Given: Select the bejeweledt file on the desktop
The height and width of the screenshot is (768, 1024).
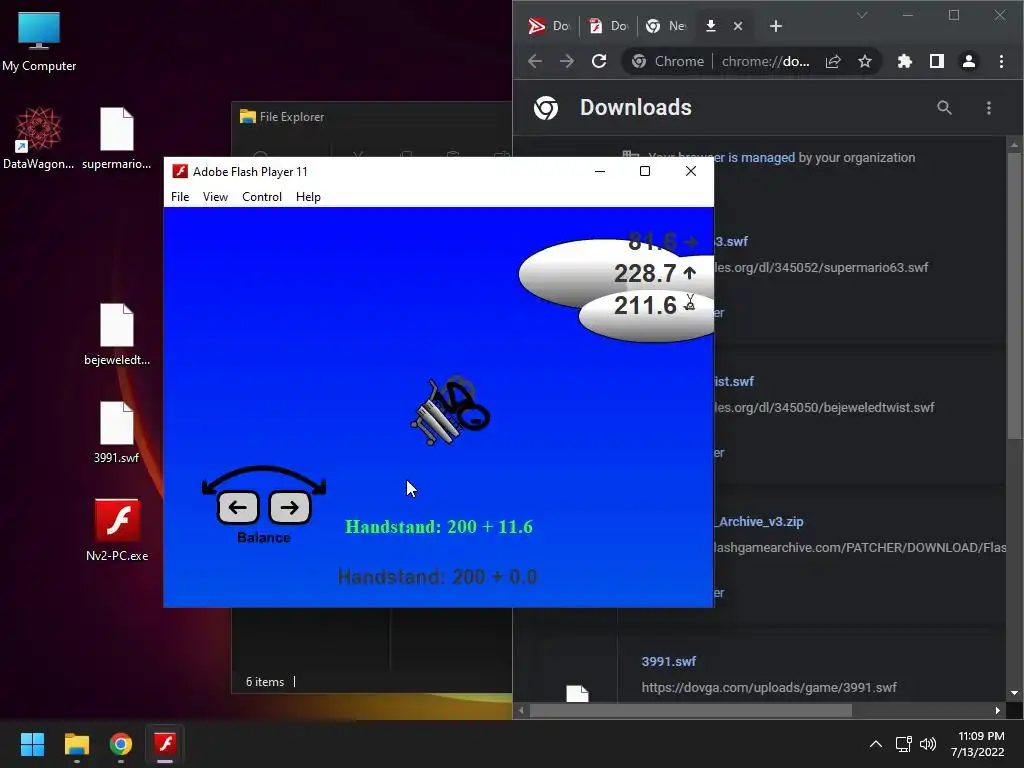Looking at the screenshot, I should tap(117, 334).
